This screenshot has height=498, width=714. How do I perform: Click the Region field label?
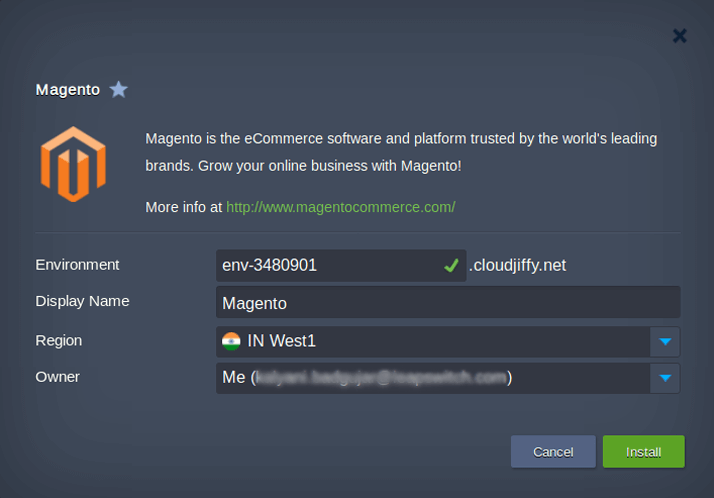(x=58, y=341)
